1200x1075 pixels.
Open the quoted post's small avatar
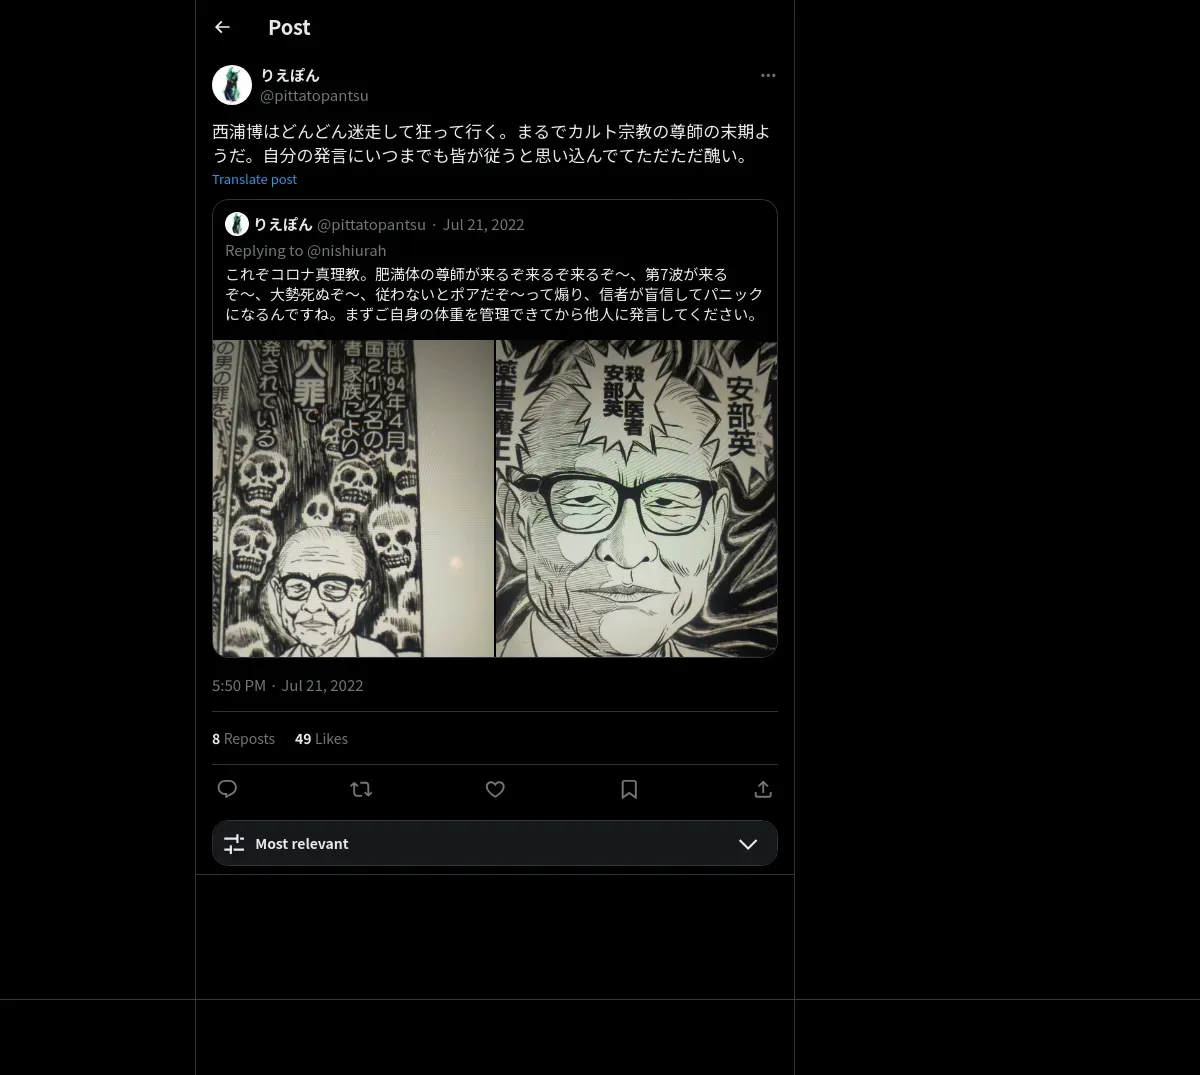[x=237, y=224]
